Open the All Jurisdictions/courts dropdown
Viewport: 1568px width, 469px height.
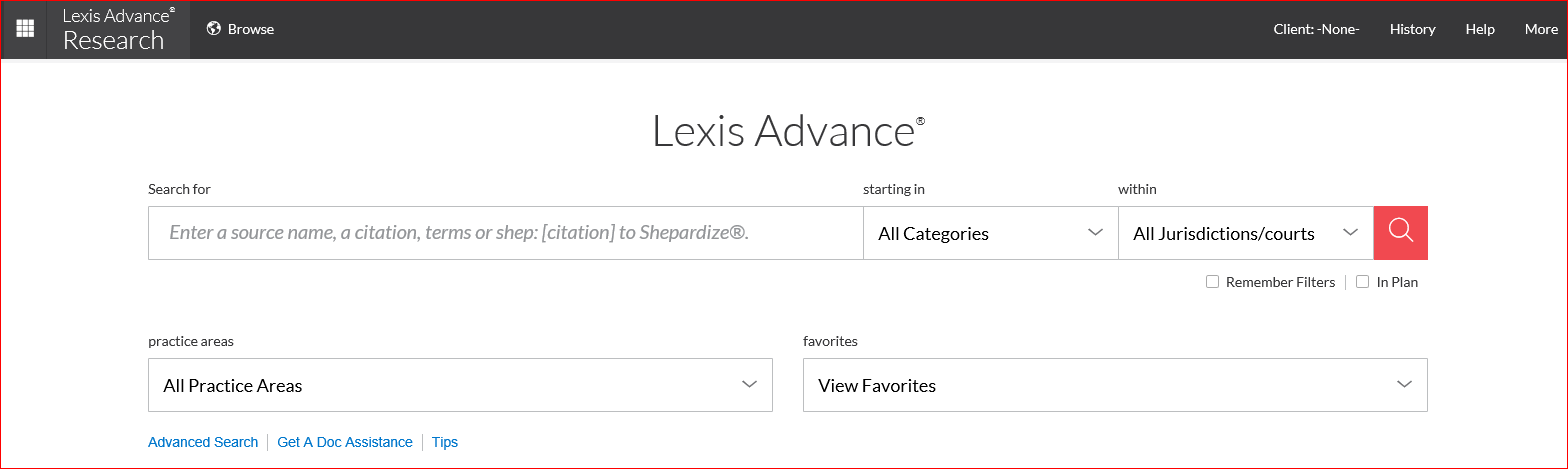click(1246, 233)
